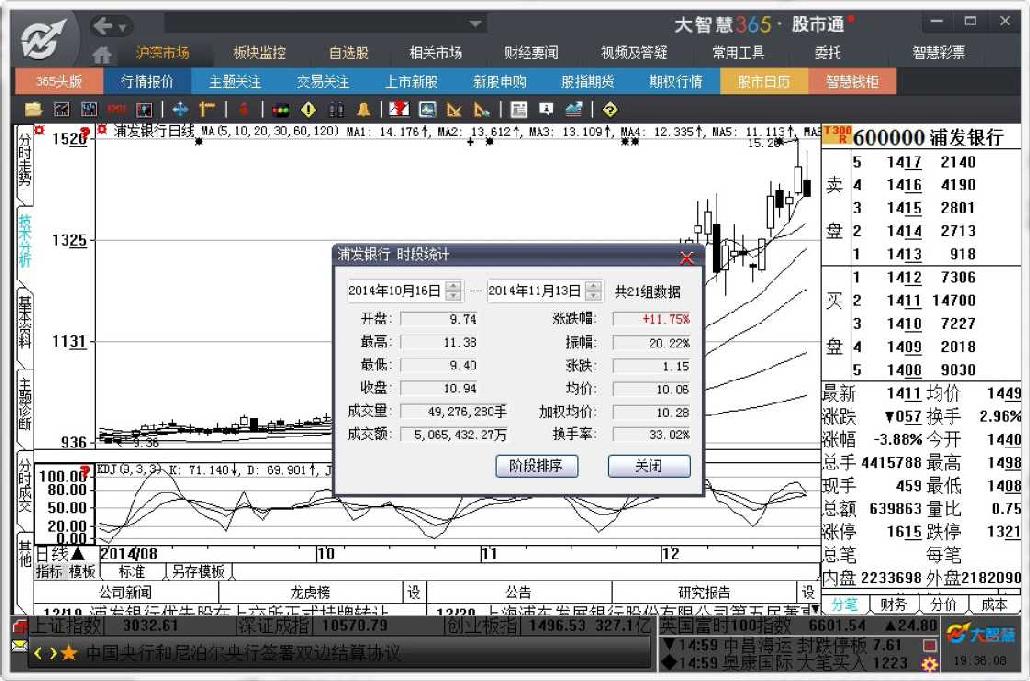Open the 分价 tab in quote panel

943,604
